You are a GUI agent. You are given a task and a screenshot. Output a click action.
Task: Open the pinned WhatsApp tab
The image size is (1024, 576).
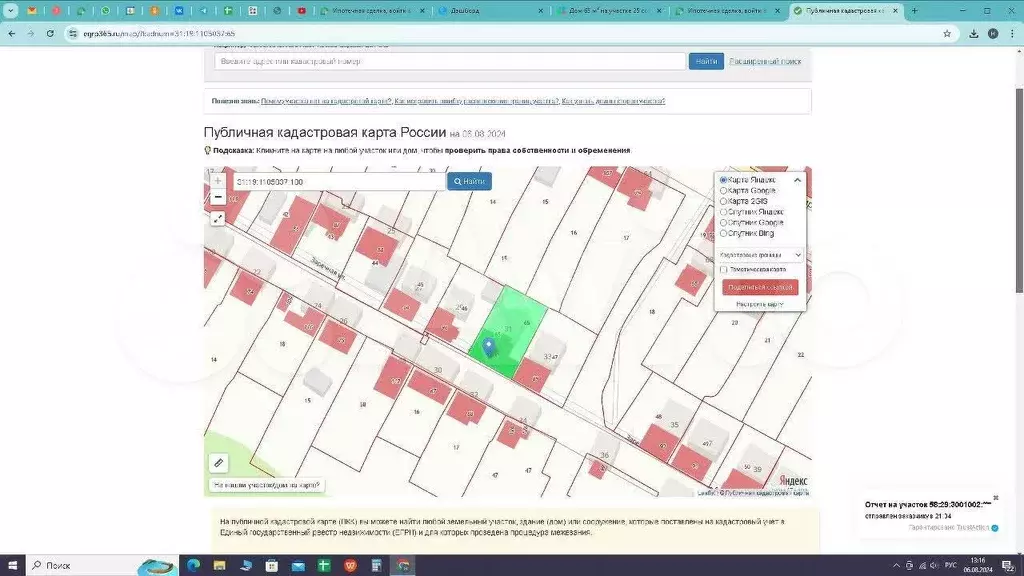tap(105, 10)
